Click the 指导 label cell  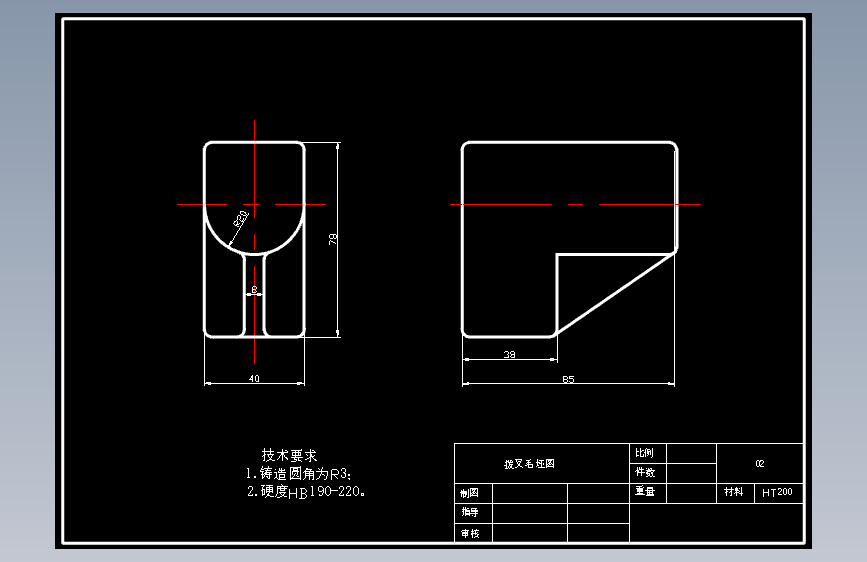click(473, 513)
